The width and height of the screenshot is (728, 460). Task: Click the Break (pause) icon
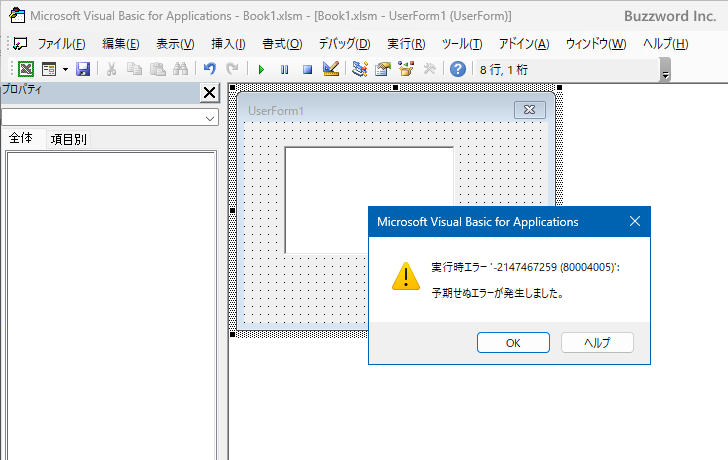[x=284, y=70]
